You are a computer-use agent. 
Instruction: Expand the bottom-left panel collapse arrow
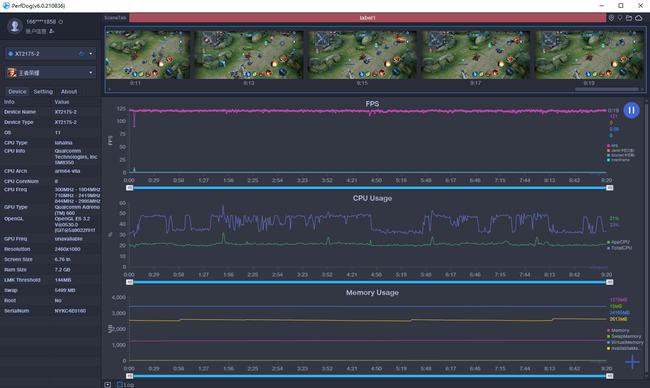pos(108,385)
